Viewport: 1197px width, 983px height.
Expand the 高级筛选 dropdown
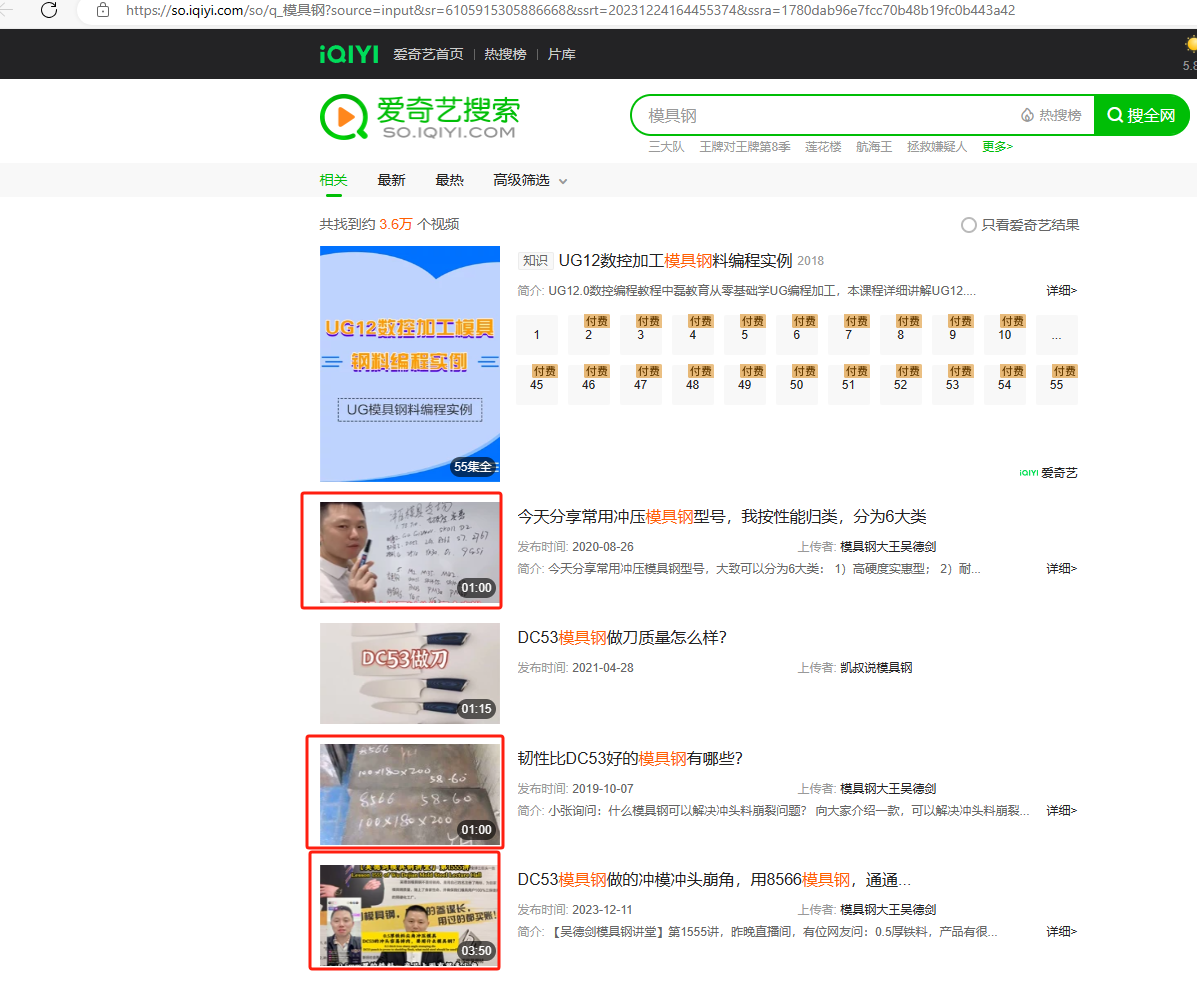(x=530, y=180)
